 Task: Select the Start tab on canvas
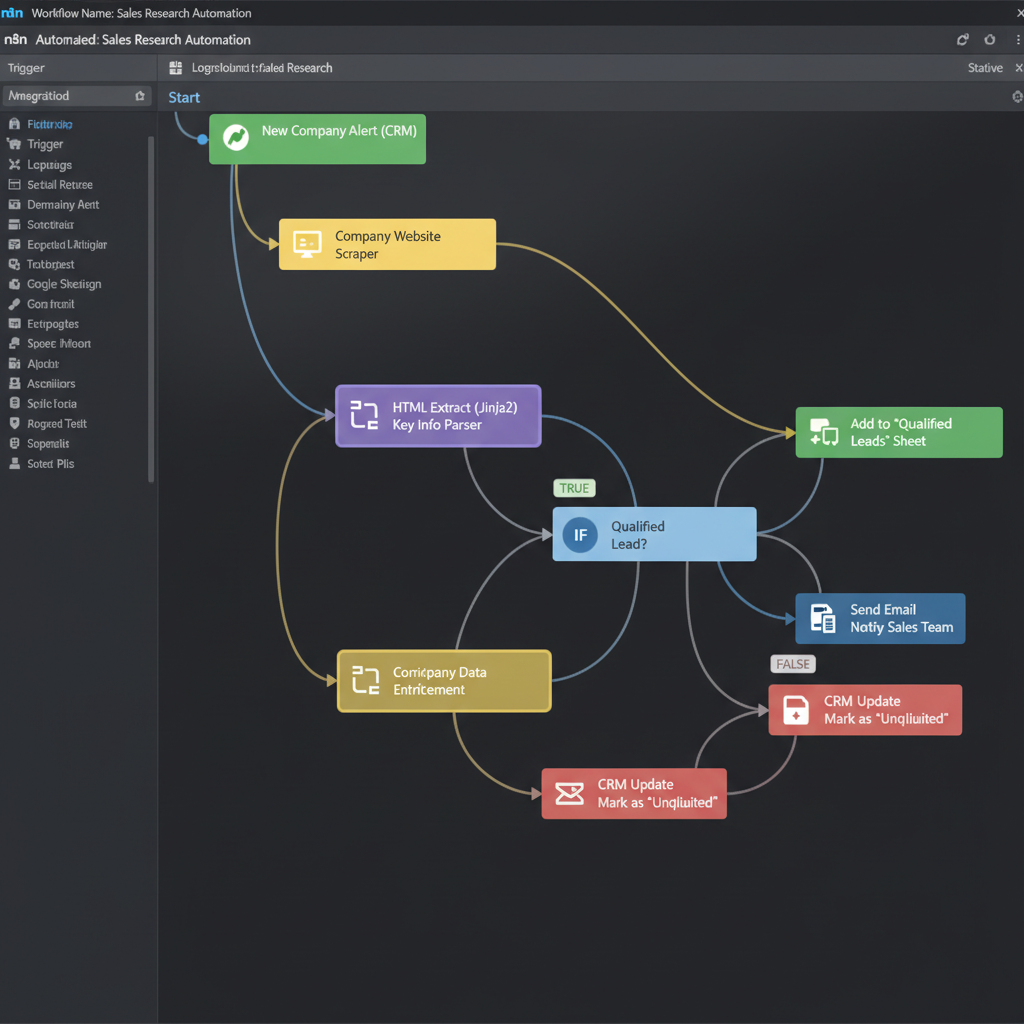pyautogui.click(x=184, y=97)
